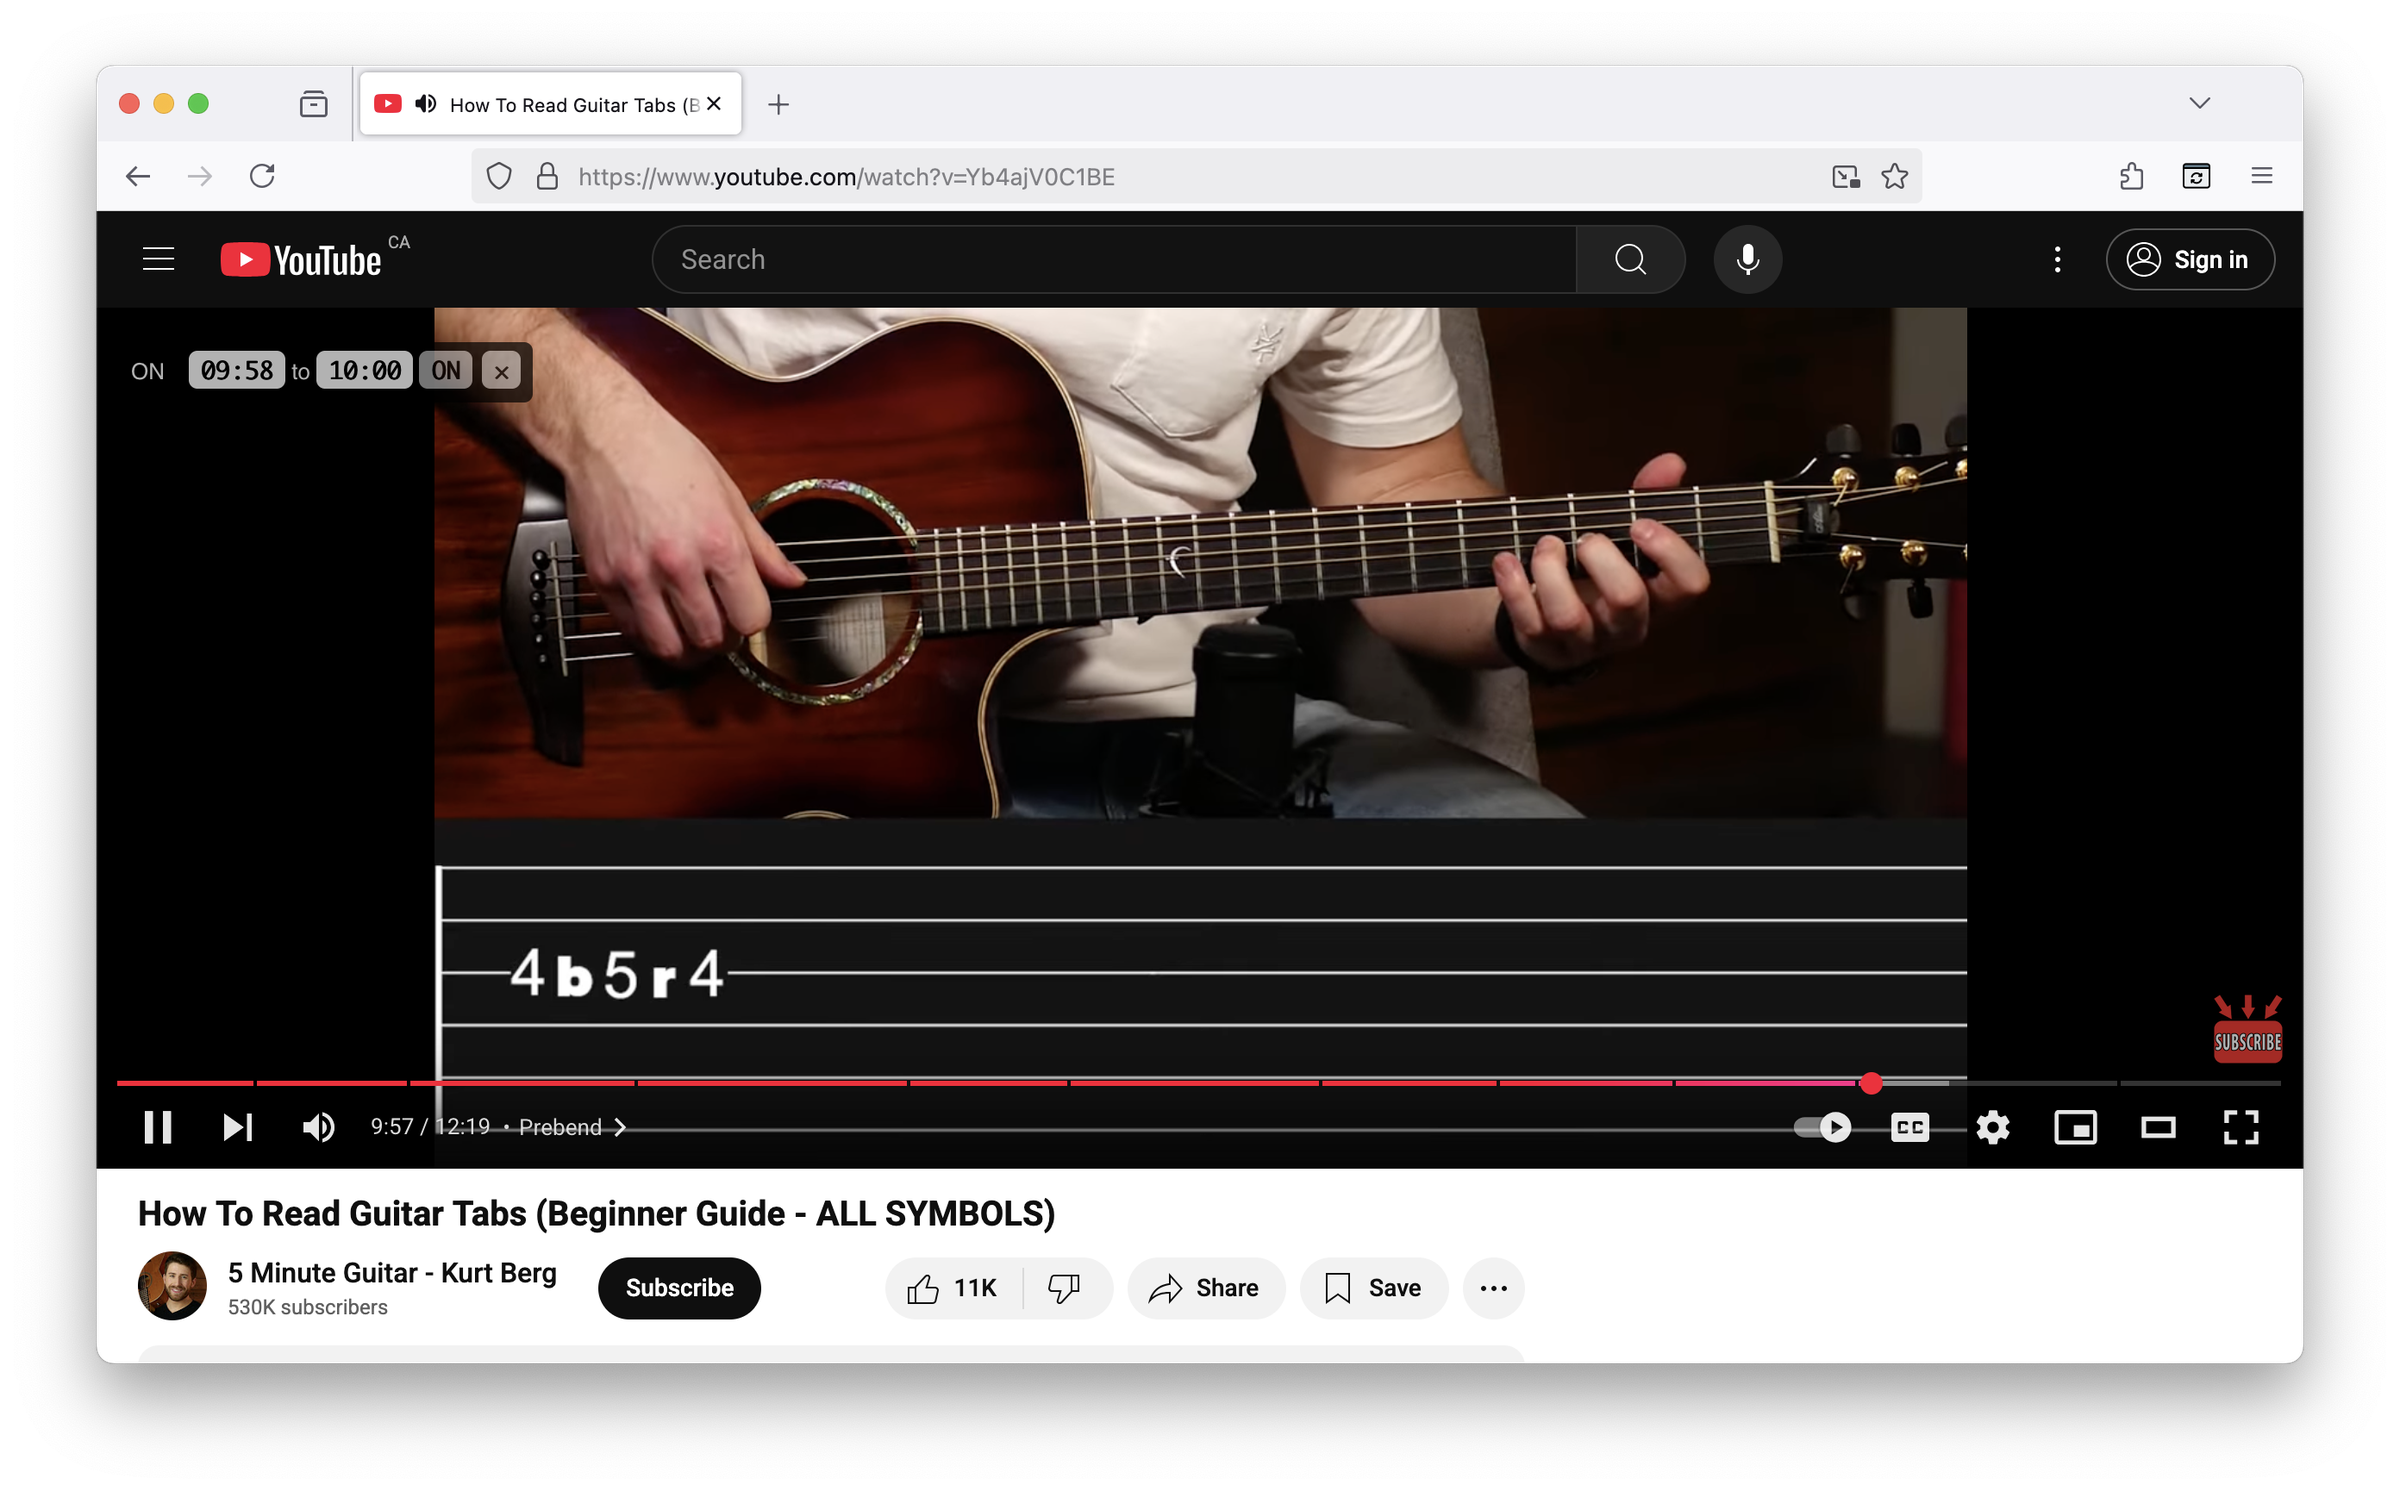Click the Sign in button

2189,259
